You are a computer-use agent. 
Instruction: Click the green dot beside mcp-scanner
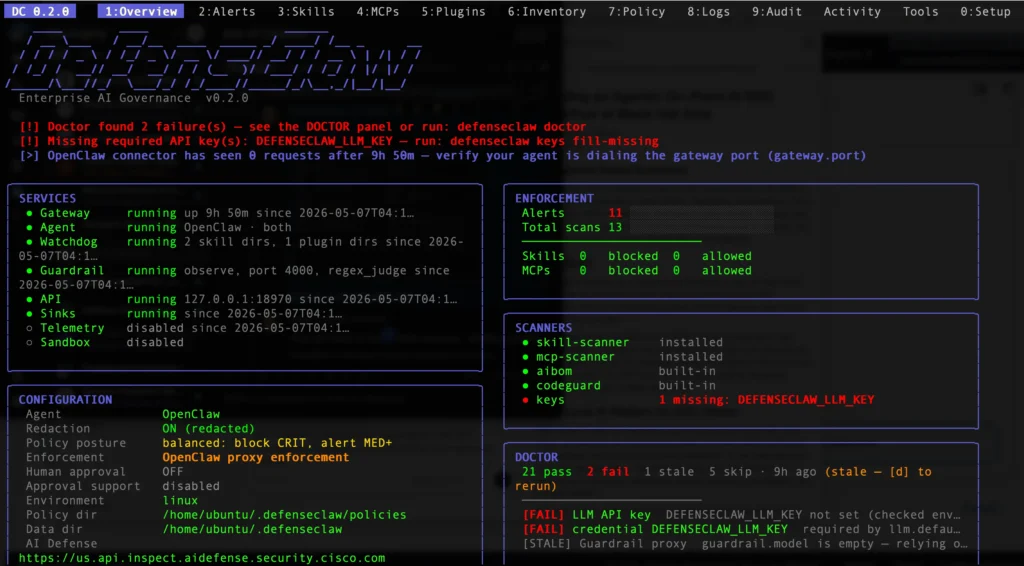coord(526,356)
